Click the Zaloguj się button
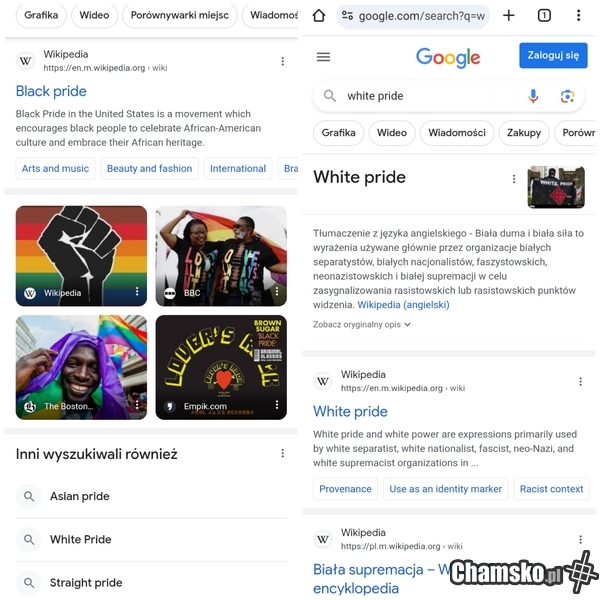The height and width of the screenshot is (600, 600). [553, 55]
